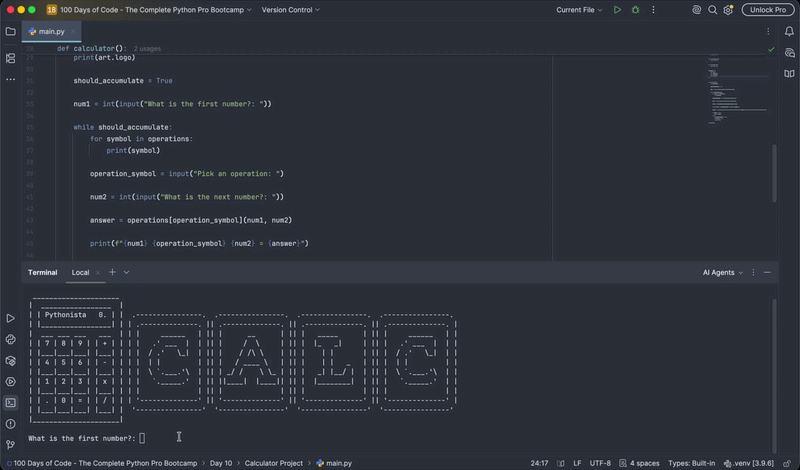Screen dimensions: 800x470
Task: Open the Current File run configuration dropdown
Action: 579,10
